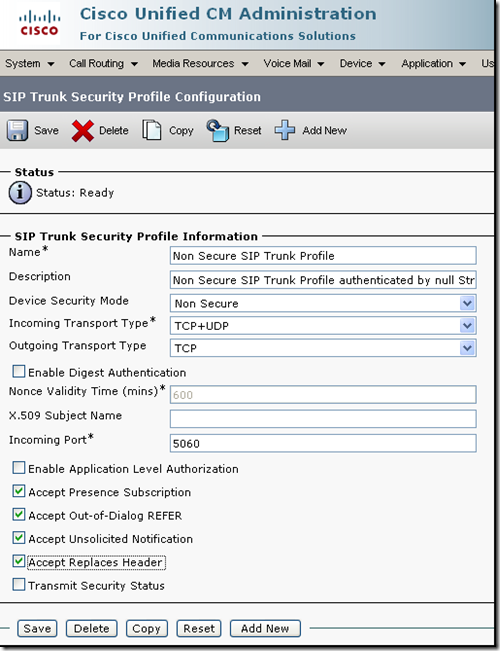This screenshot has width=500, height=651.
Task: Click the bottom Save button
Action: click(37, 629)
